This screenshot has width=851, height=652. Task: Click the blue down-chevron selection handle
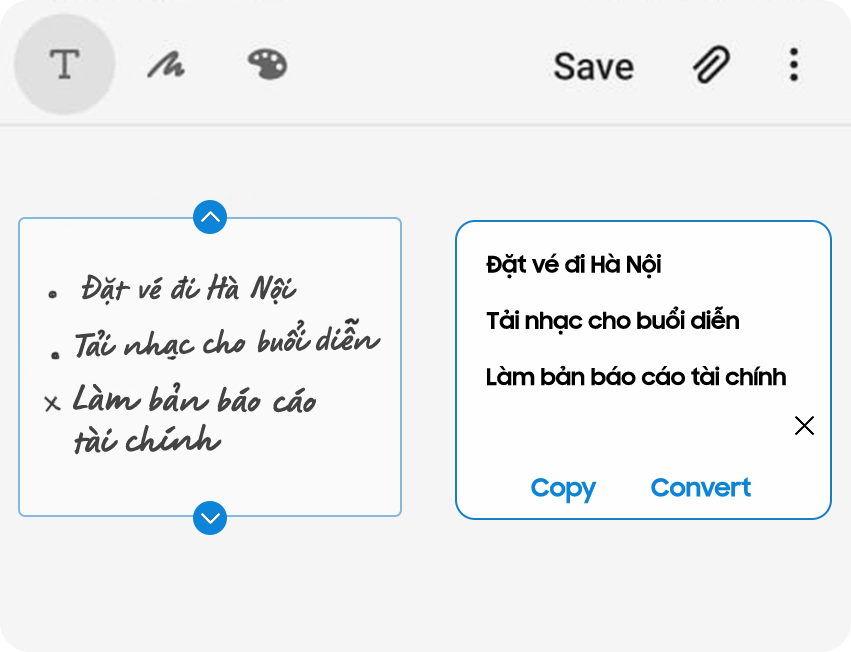pyautogui.click(x=210, y=518)
